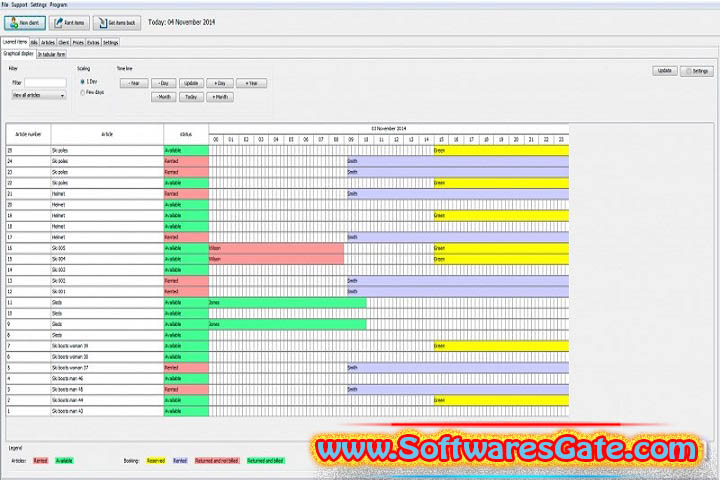Select the Smith rental bar on article 3 Ski boots man
720x480 pixels.
(458, 390)
